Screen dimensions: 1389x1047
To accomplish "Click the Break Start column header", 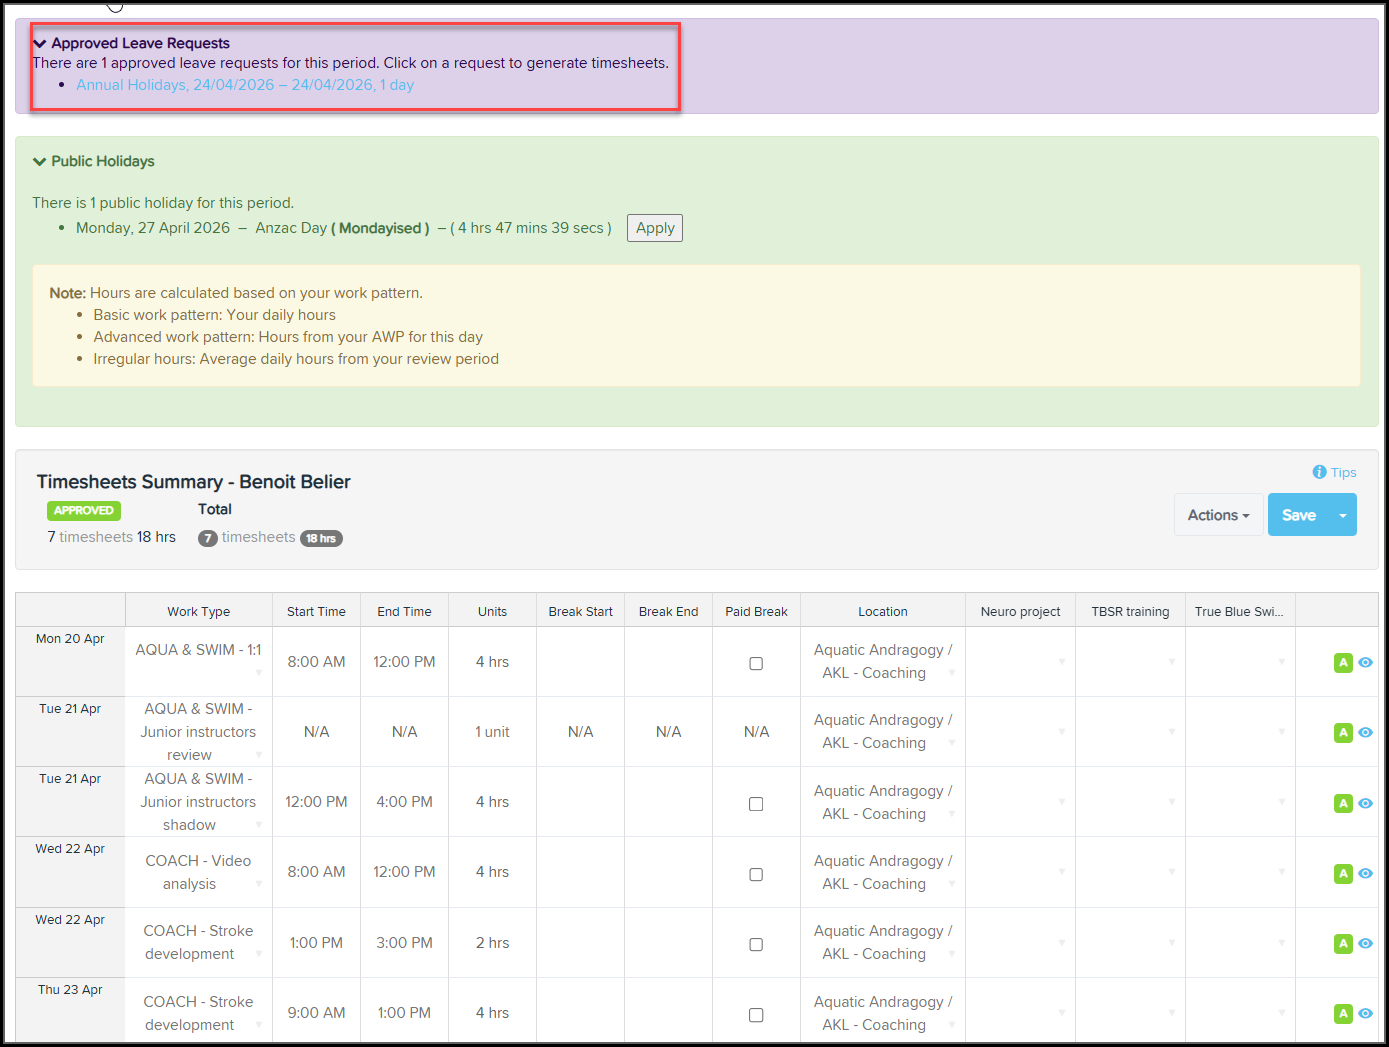I will (x=580, y=611).
